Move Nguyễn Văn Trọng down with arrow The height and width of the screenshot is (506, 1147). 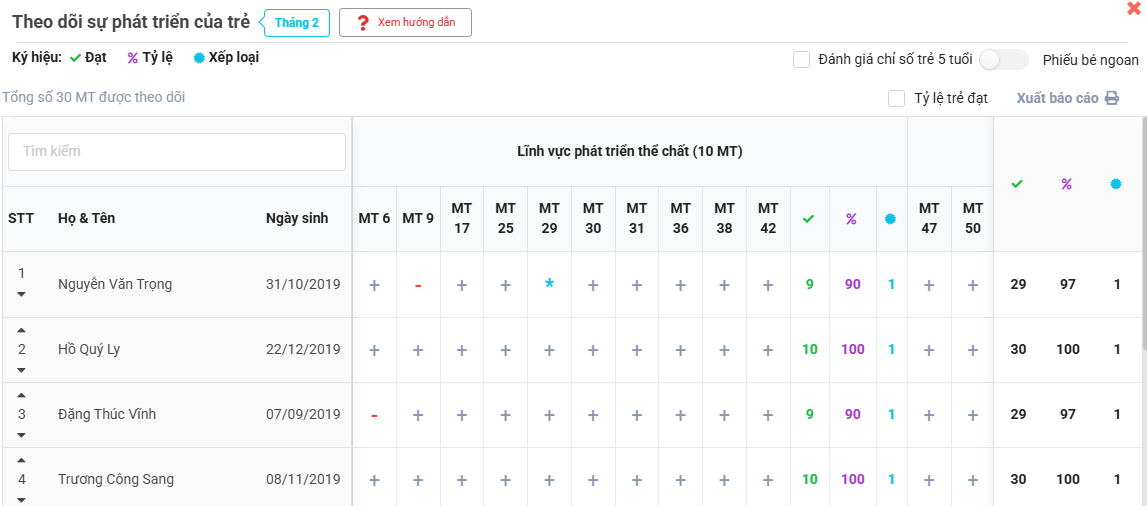(22, 295)
